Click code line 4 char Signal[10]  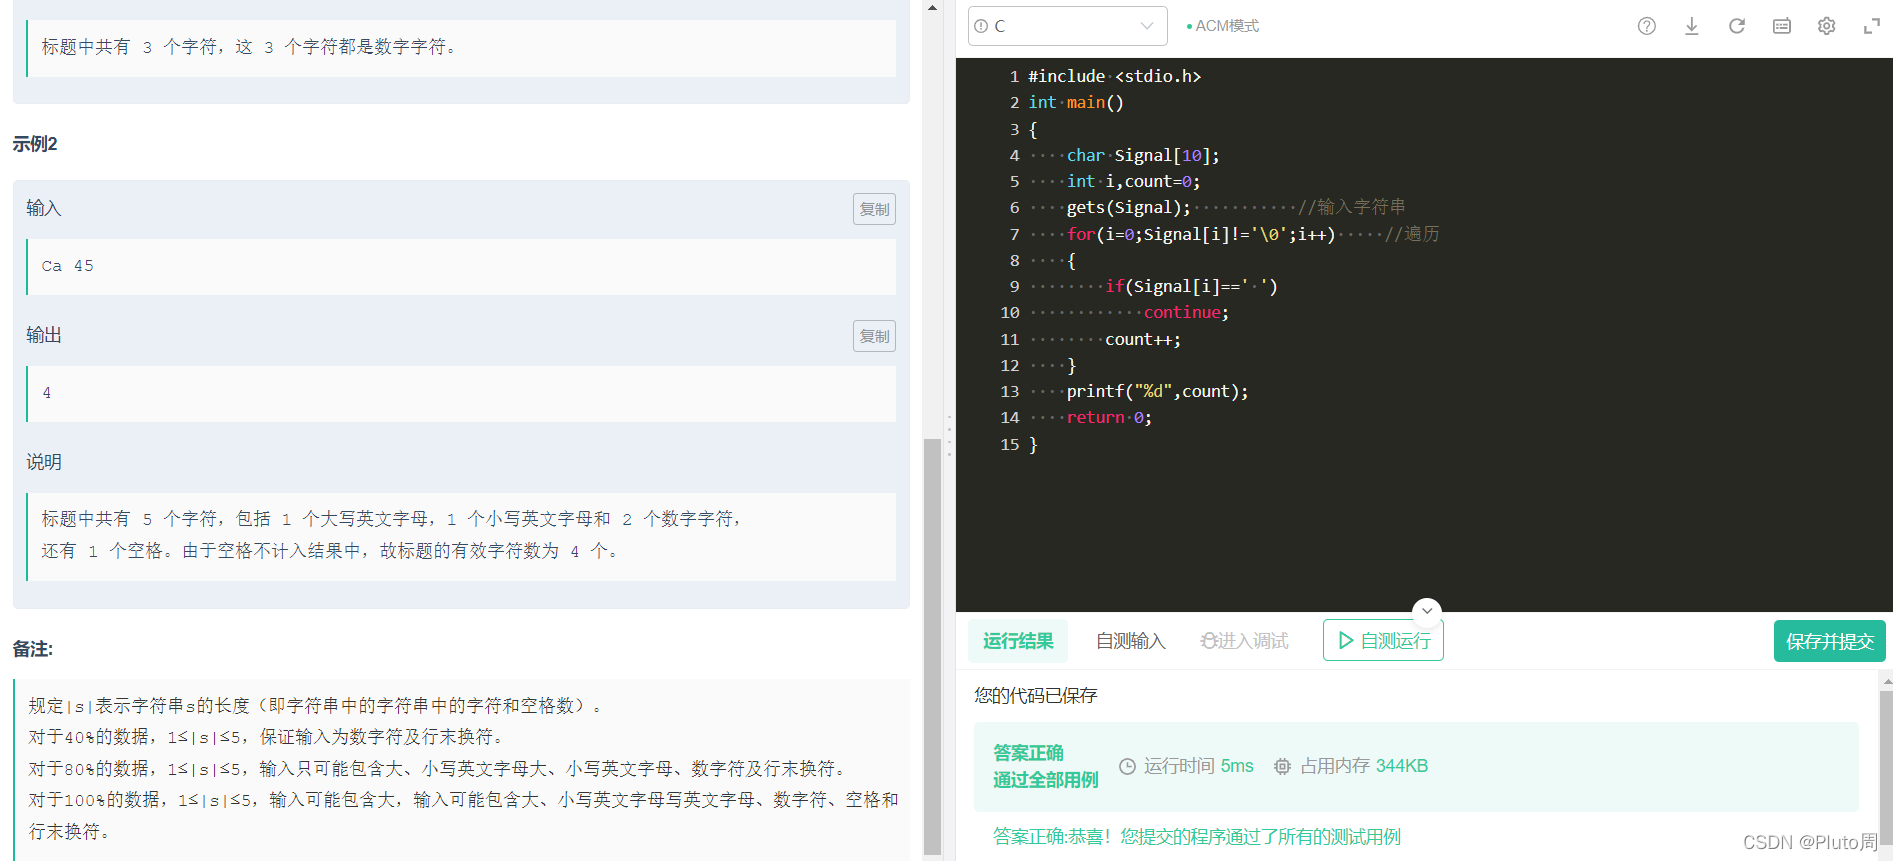pyautogui.click(x=1143, y=155)
